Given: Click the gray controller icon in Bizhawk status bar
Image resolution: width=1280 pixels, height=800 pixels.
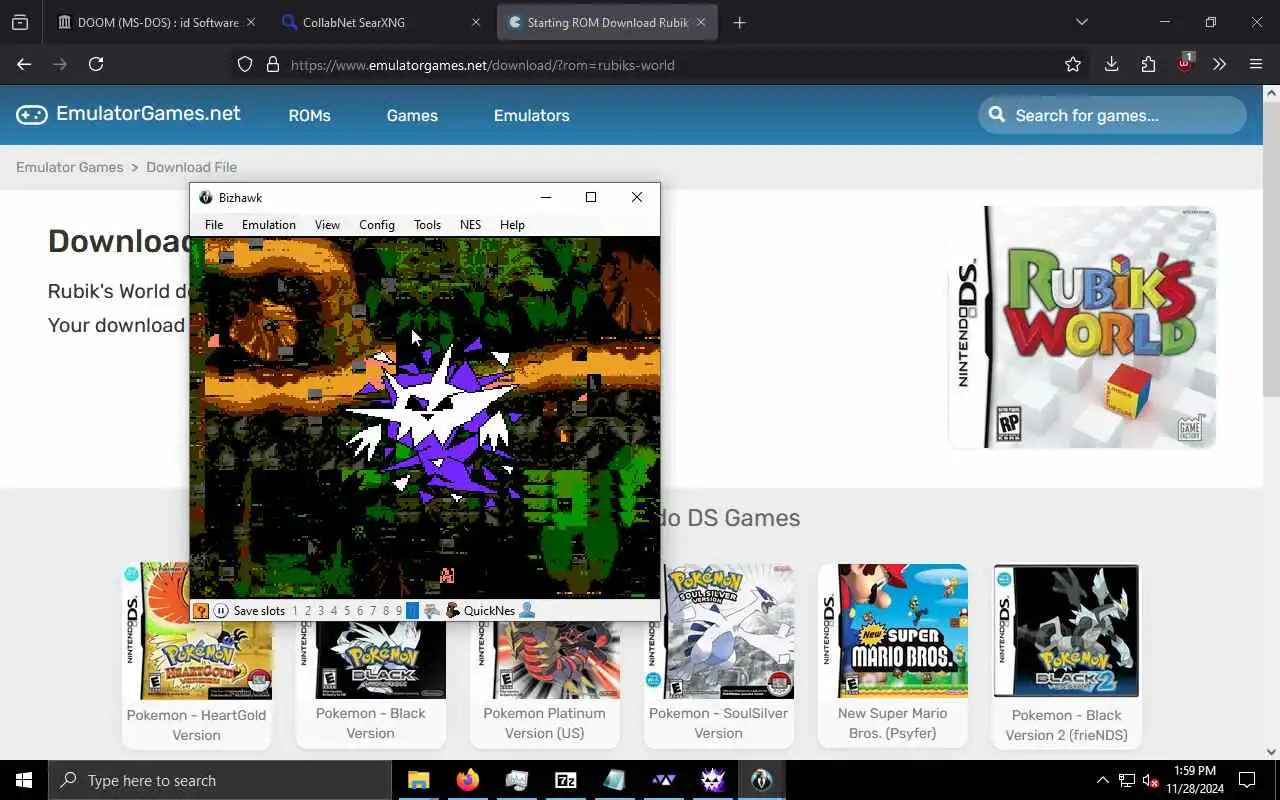Looking at the screenshot, I should [x=432, y=611].
